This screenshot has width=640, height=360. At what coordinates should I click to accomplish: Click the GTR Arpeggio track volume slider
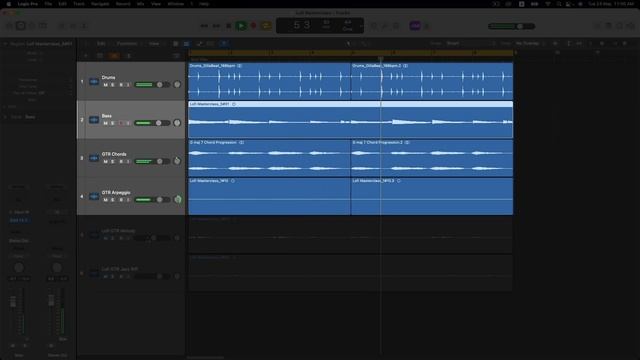(152, 200)
